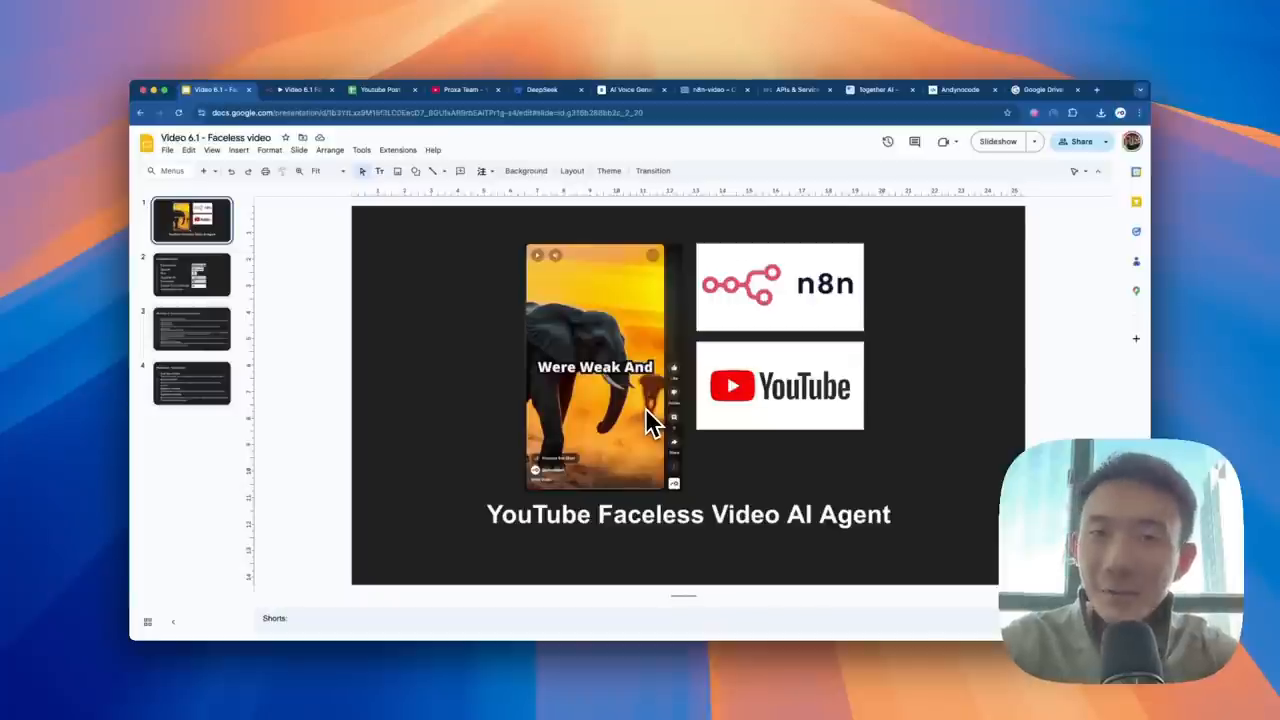
Task: Open the Slideshow options dropdown arrow
Action: pyautogui.click(x=1034, y=142)
